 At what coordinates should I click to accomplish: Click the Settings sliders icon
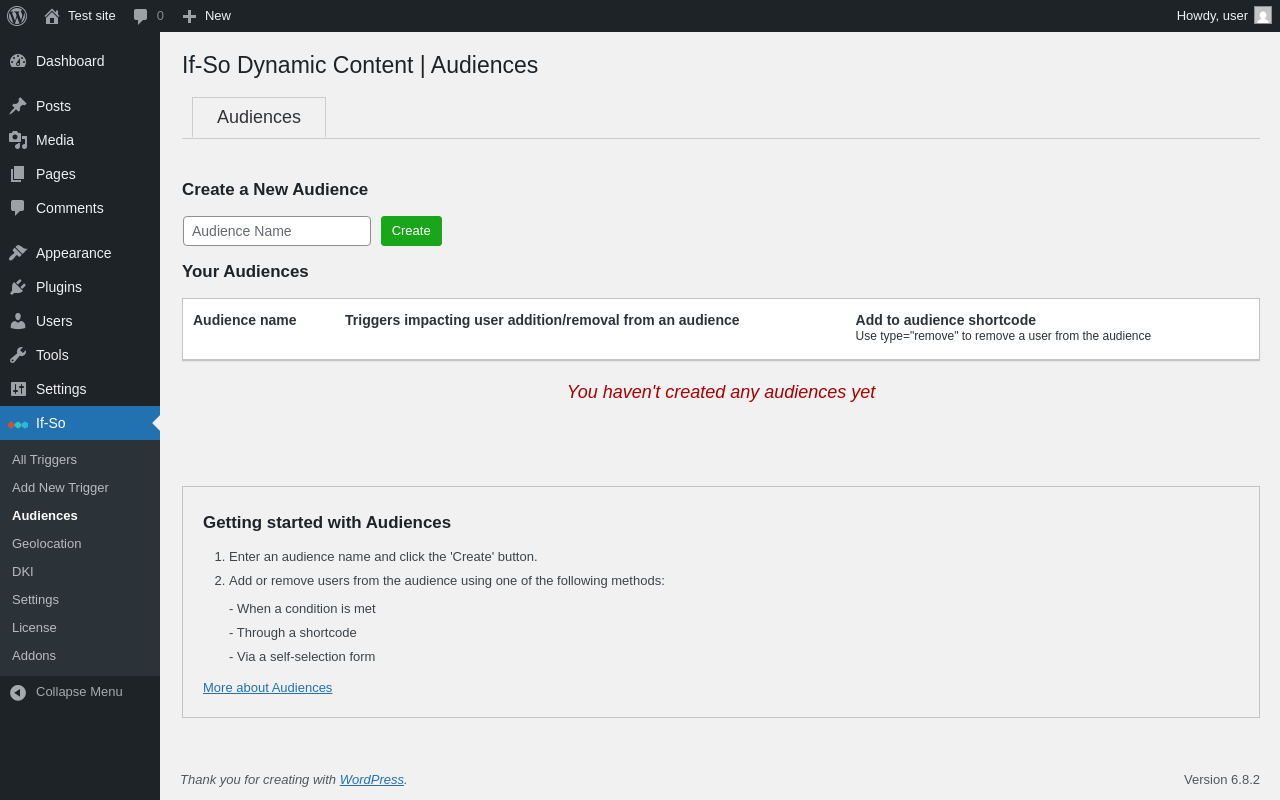pos(18,389)
